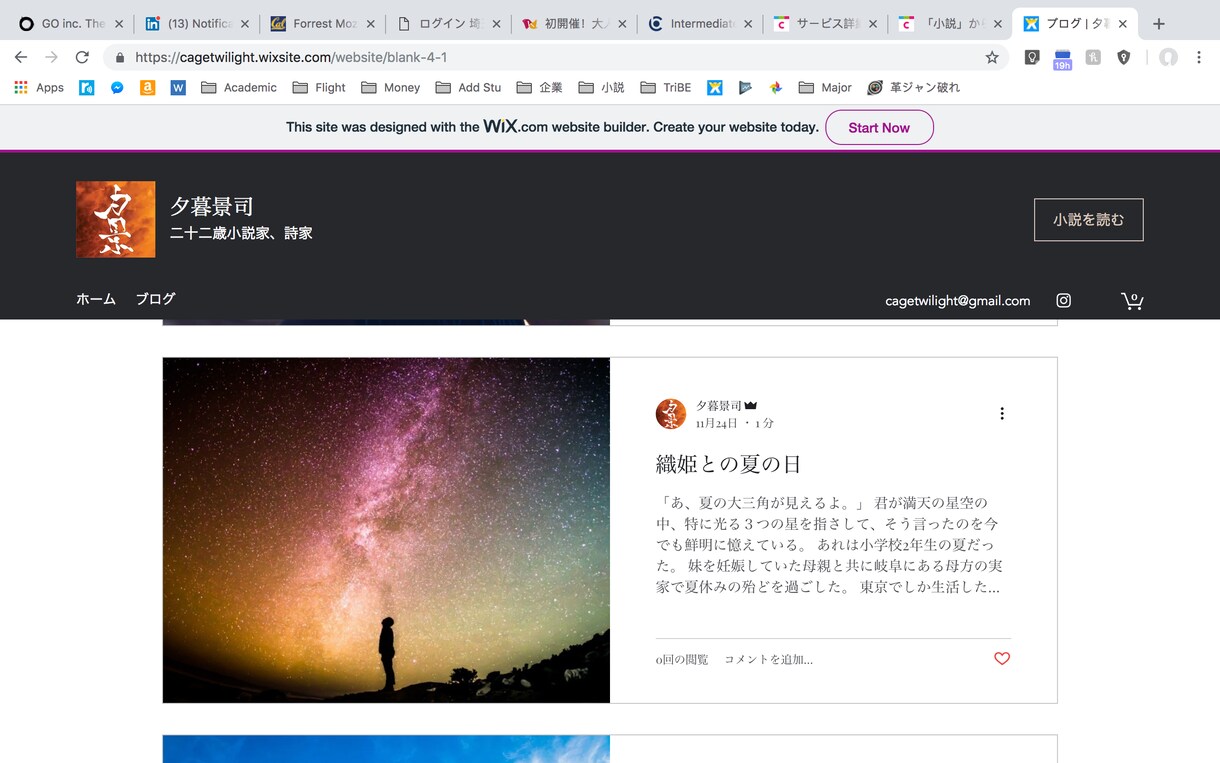The width and height of the screenshot is (1220, 763).
Task: Open the Add Stu bookmarks folder
Action: 468,88
